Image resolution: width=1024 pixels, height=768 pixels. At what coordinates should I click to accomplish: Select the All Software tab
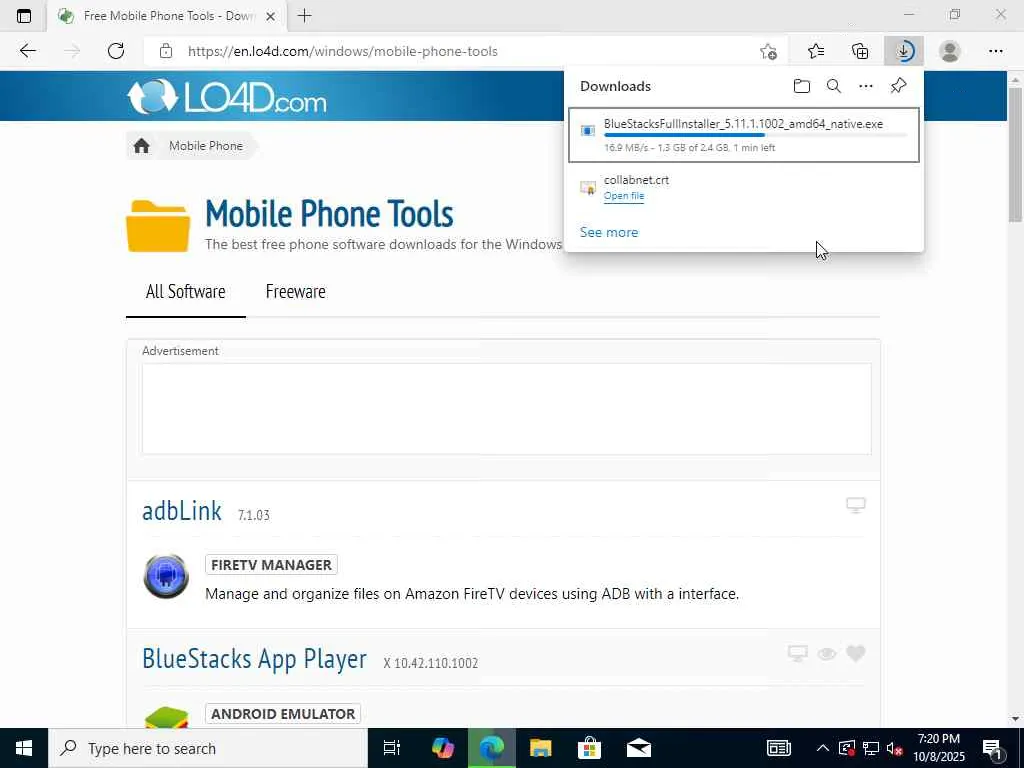coord(185,291)
